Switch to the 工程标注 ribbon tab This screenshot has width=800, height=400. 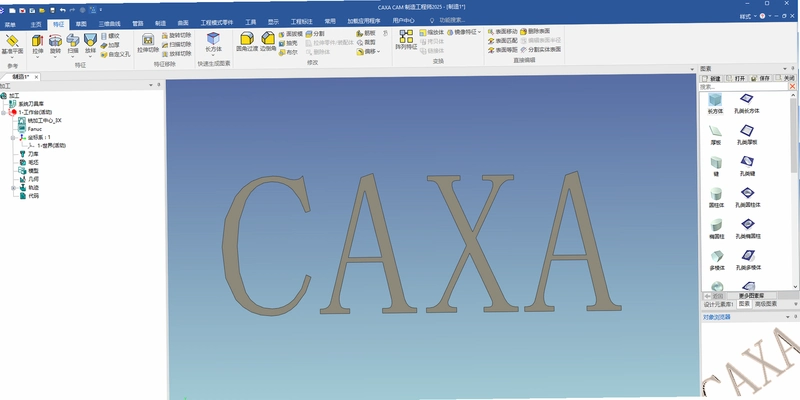[302, 22]
